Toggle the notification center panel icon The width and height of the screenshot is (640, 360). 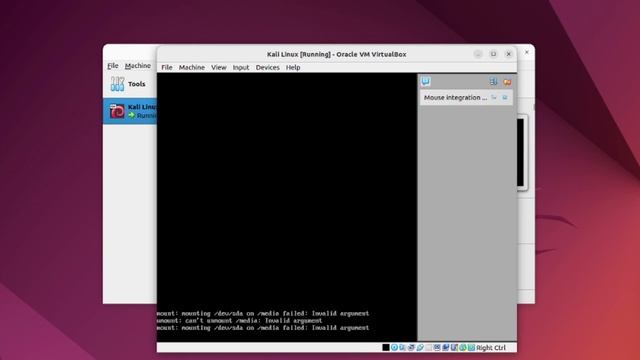tap(426, 81)
